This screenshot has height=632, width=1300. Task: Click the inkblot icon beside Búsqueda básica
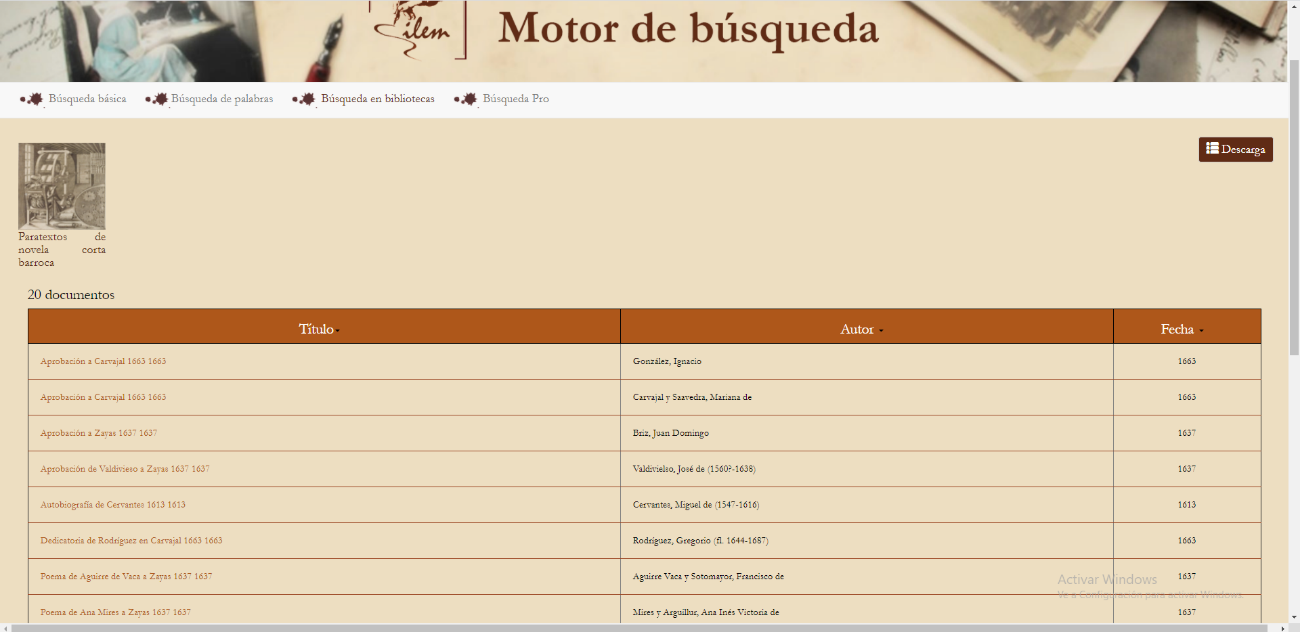pyautogui.click(x=34, y=99)
